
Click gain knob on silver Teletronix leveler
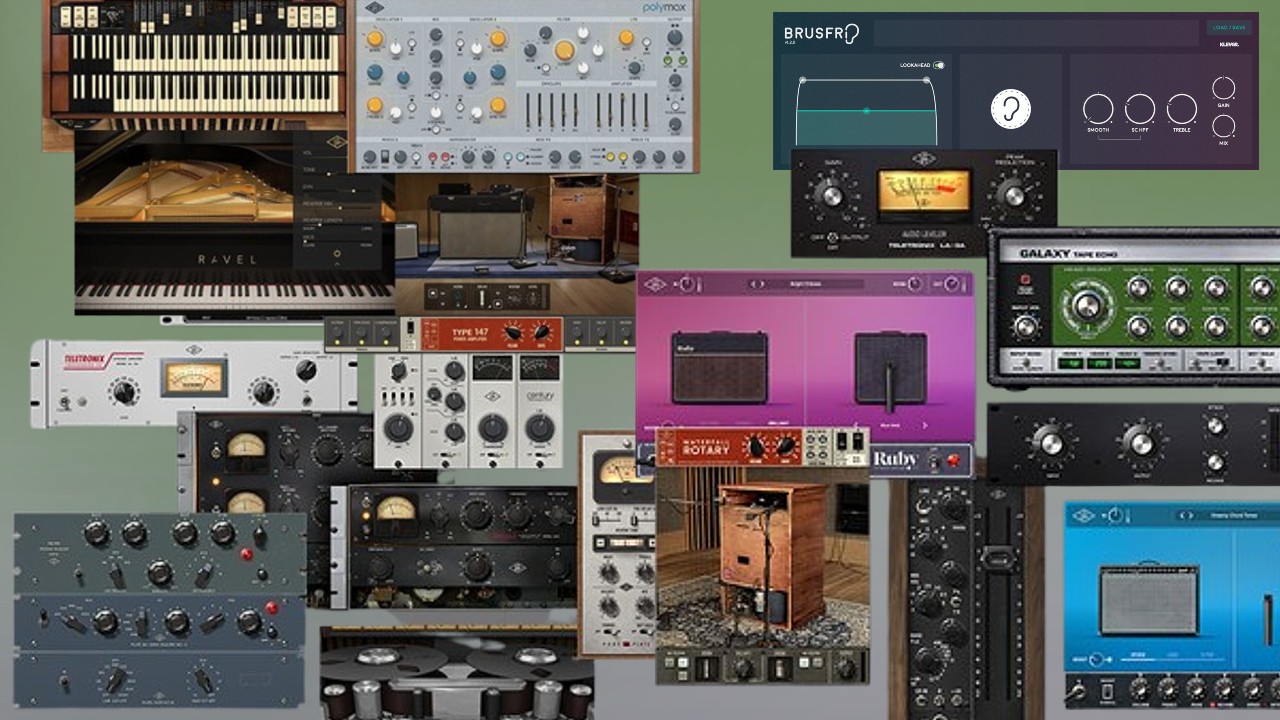click(x=125, y=391)
